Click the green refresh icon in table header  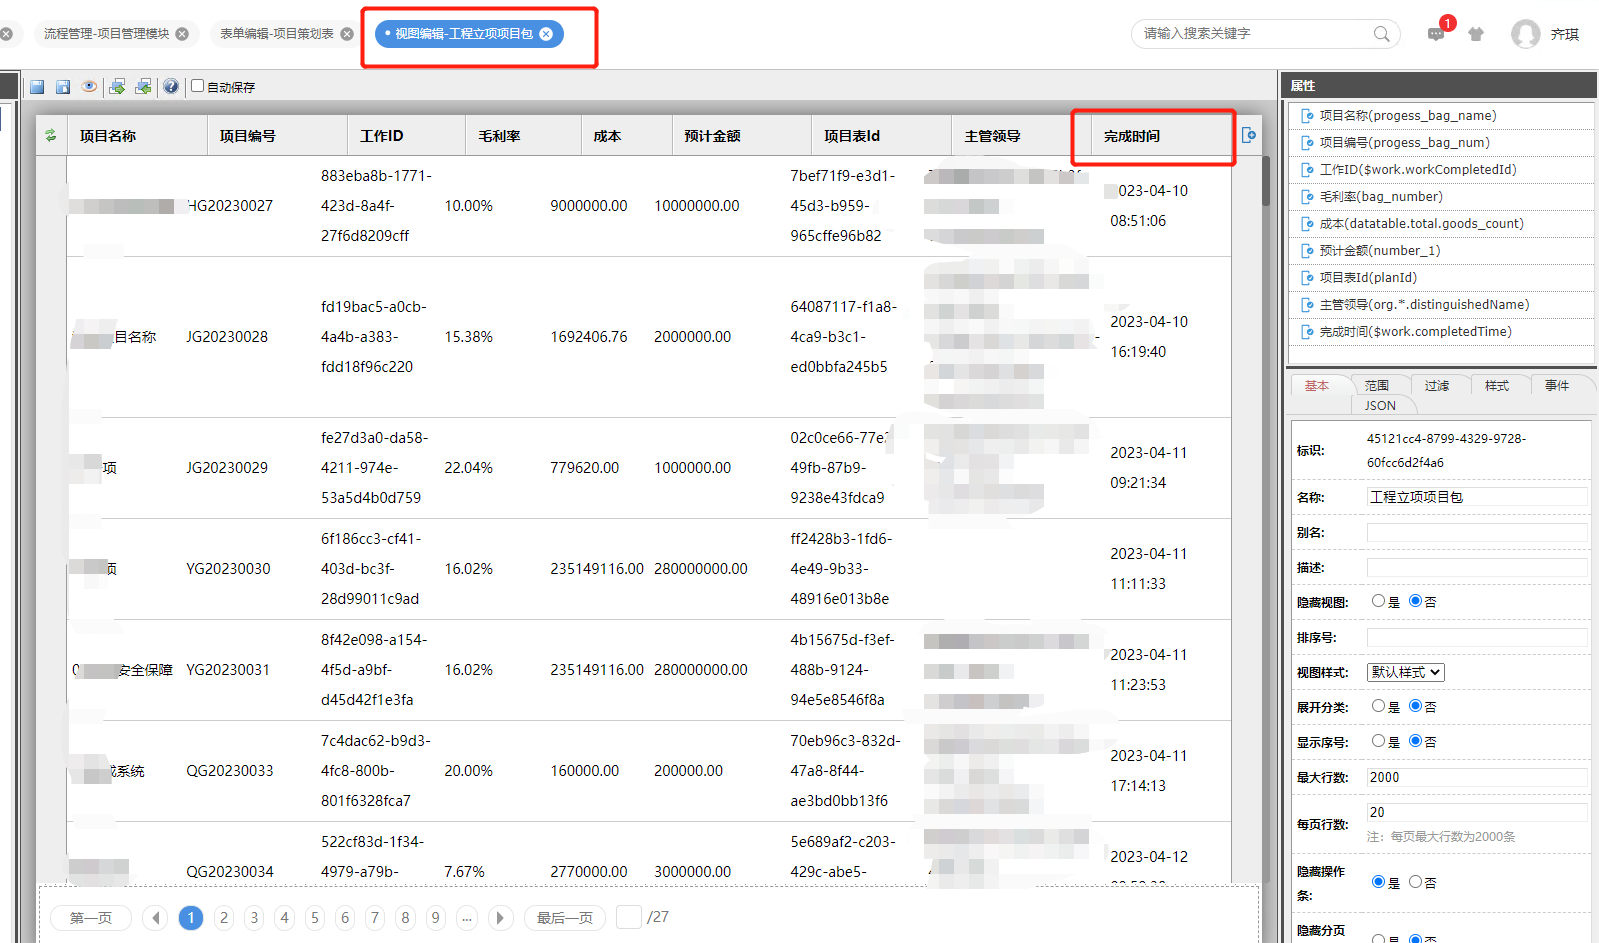[x=51, y=135]
